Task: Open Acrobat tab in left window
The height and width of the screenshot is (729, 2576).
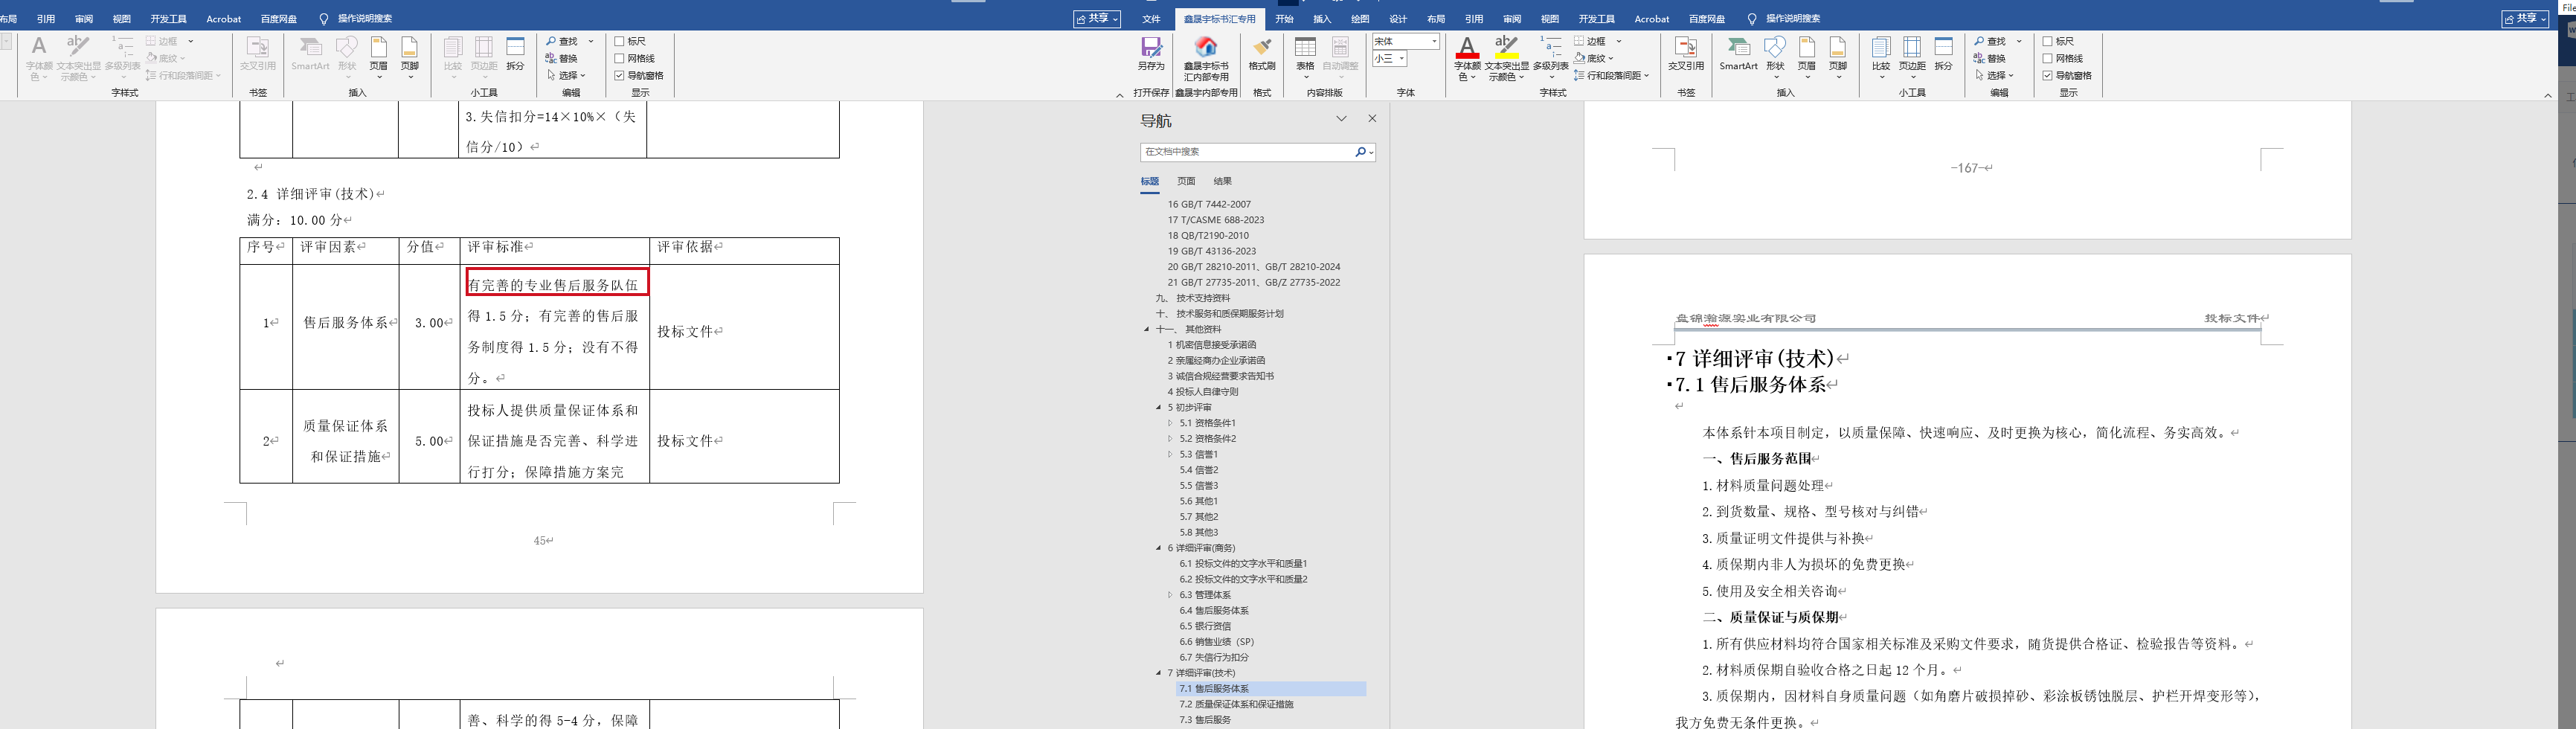Action: click(x=224, y=19)
